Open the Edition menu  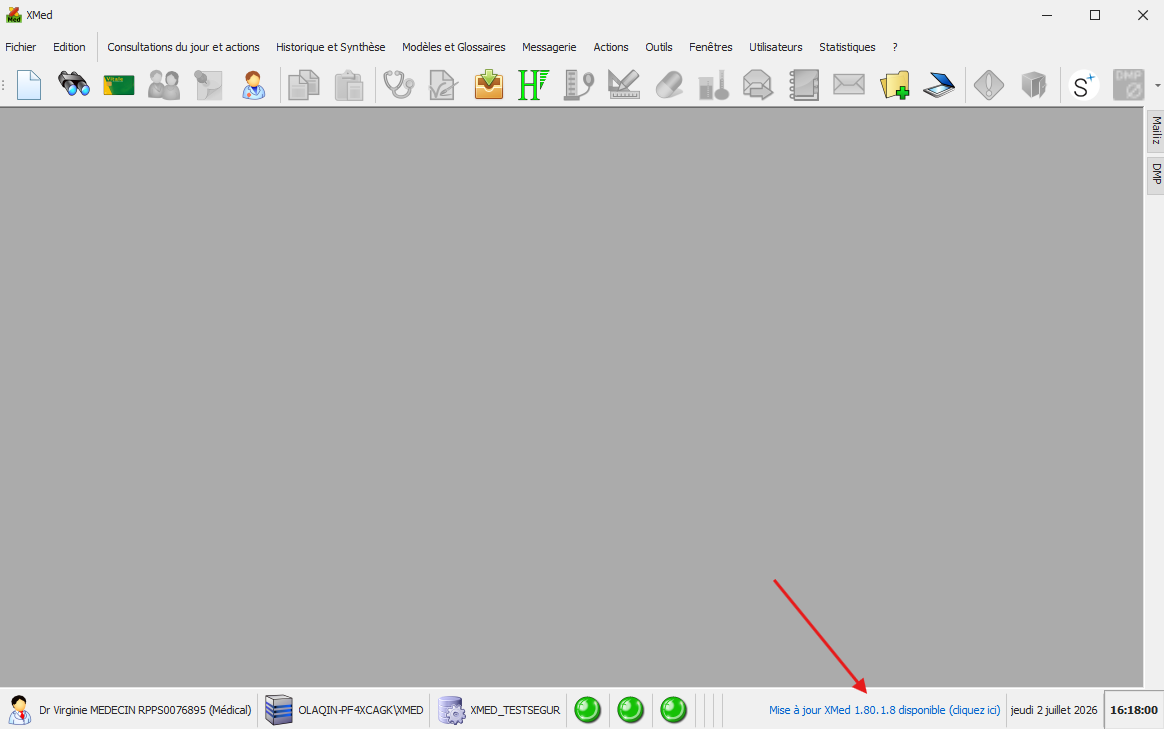pyautogui.click(x=69, y=47)
